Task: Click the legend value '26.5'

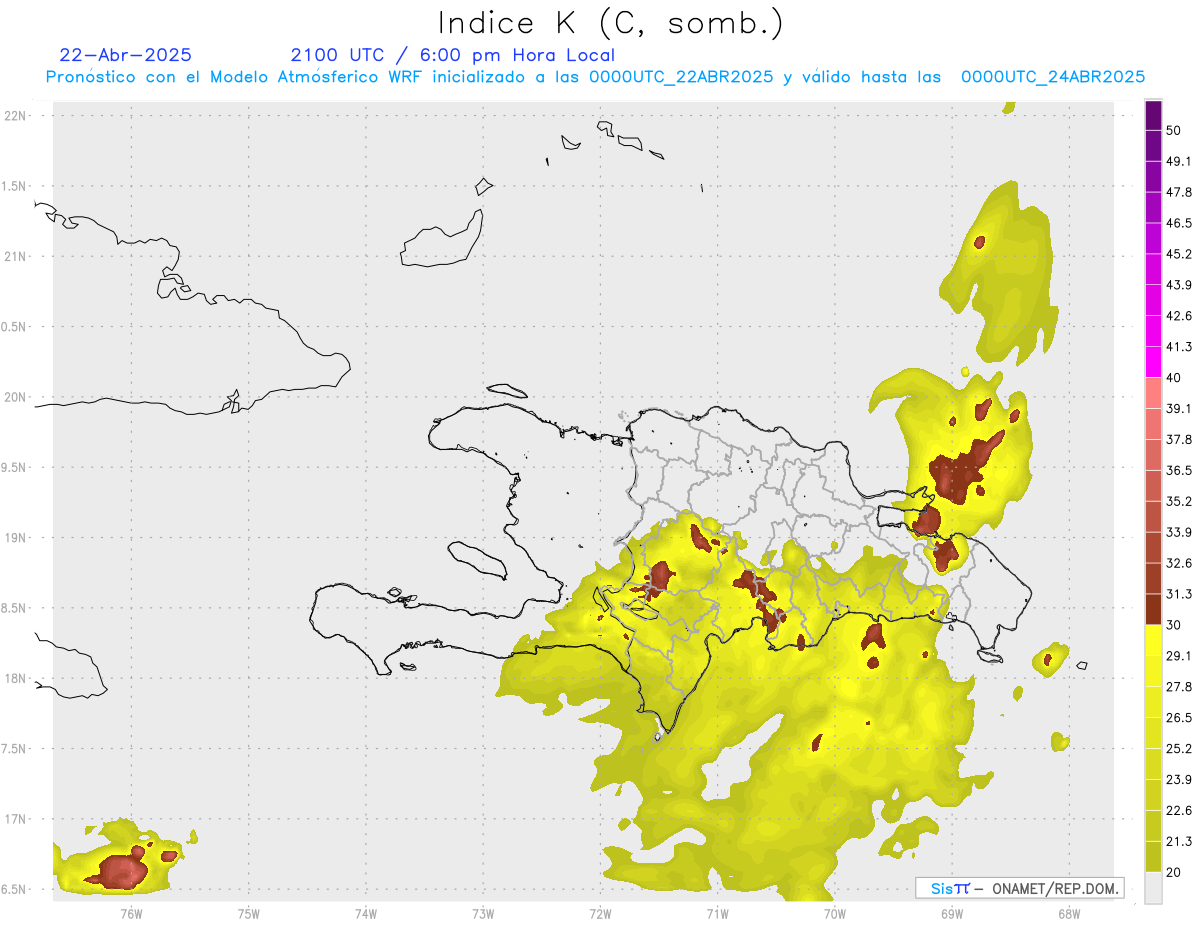Action: pos(1179,718)
